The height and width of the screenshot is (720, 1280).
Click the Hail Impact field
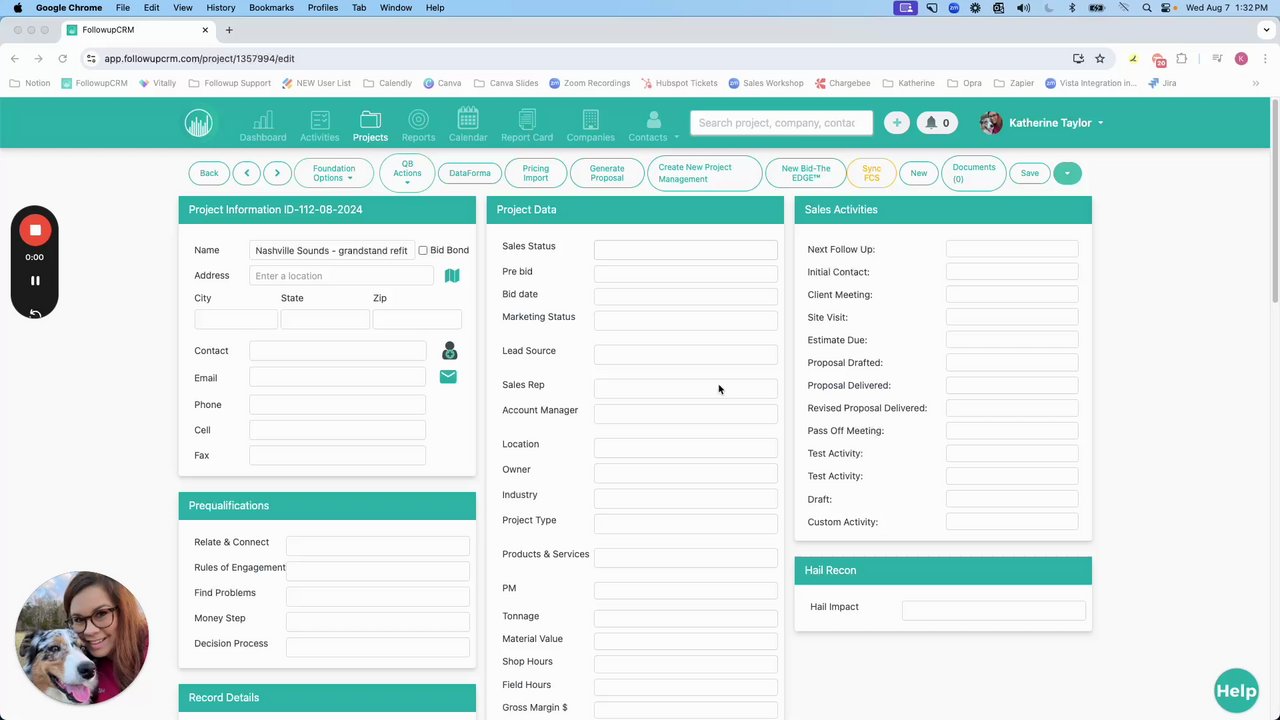point(993,610)
